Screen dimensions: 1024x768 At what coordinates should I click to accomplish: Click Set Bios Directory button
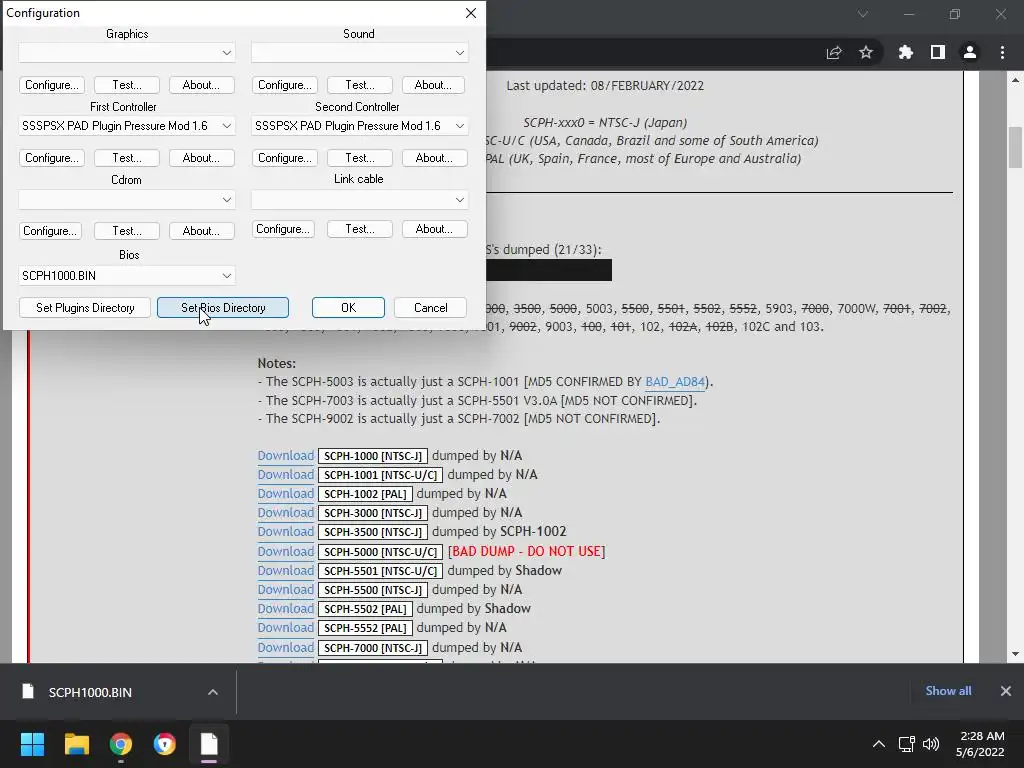pos(223,308)
